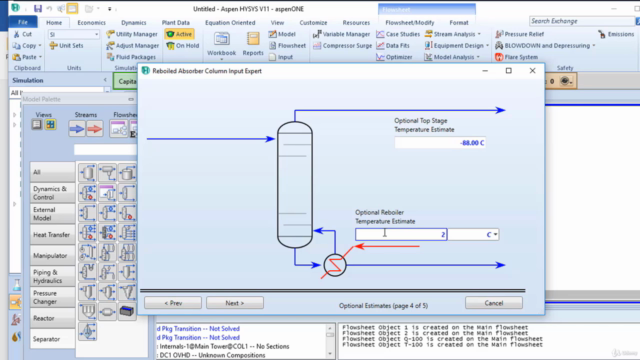Click the Search Exchange box
Viewport: 640px width, 360px height.
point(582,21)
